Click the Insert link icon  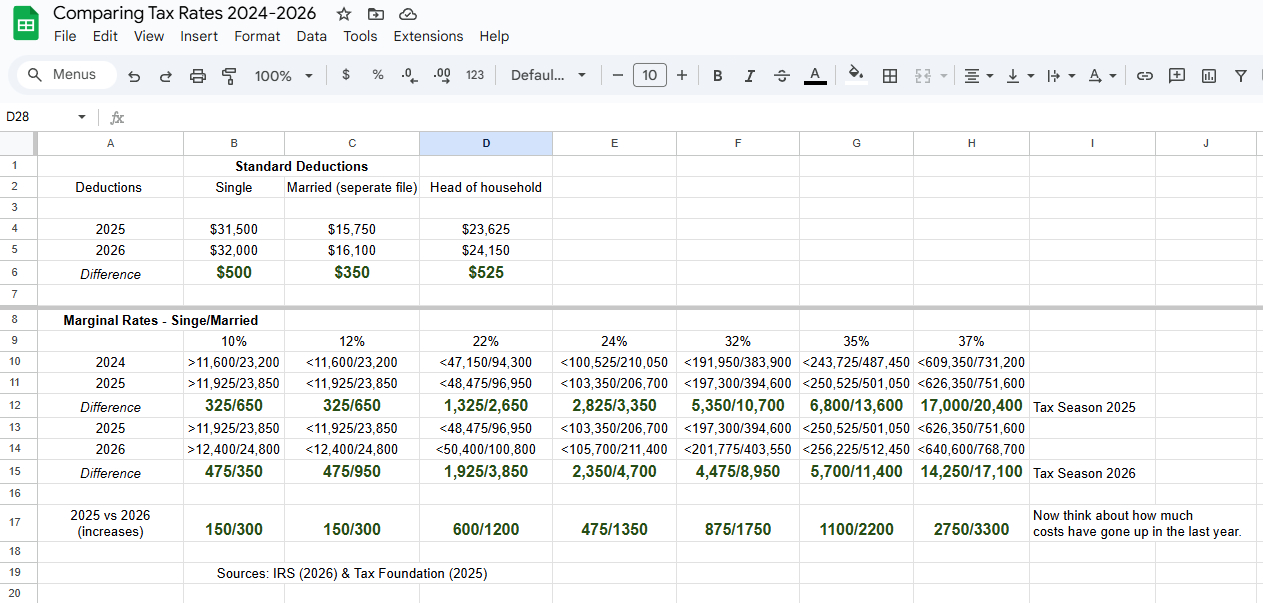[x=1145, y=76]
